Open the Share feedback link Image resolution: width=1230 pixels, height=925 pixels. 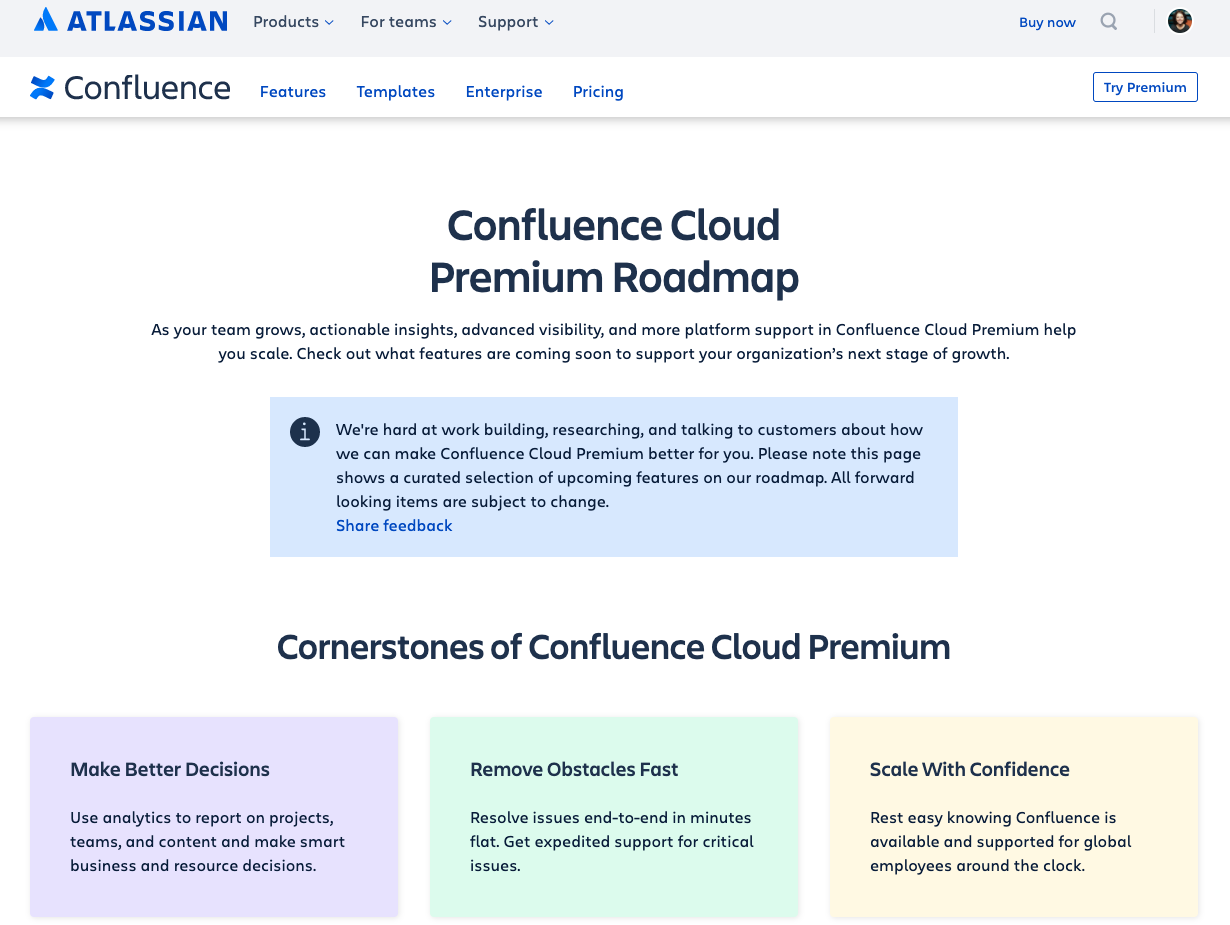tap(394, 525)
